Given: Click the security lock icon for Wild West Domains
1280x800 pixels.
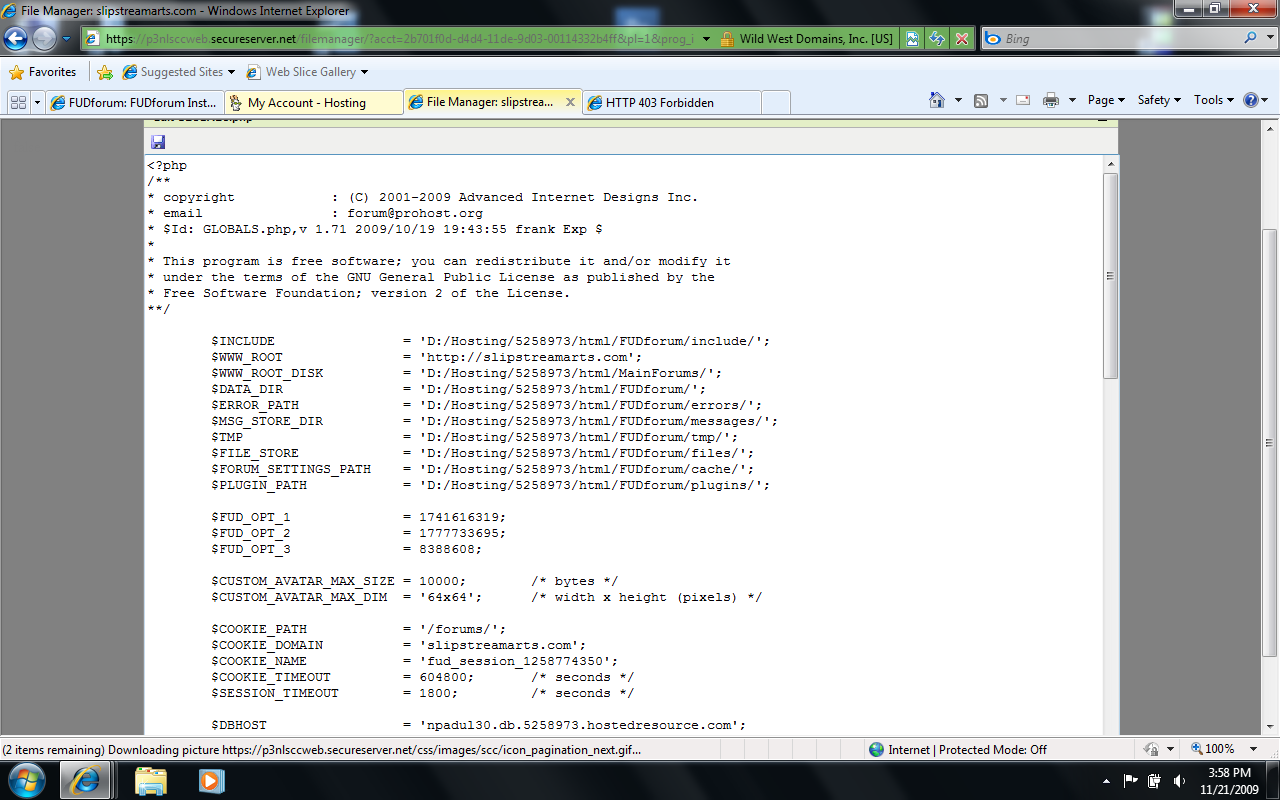Looking at the screenshot, I should [x=727, y=39].
